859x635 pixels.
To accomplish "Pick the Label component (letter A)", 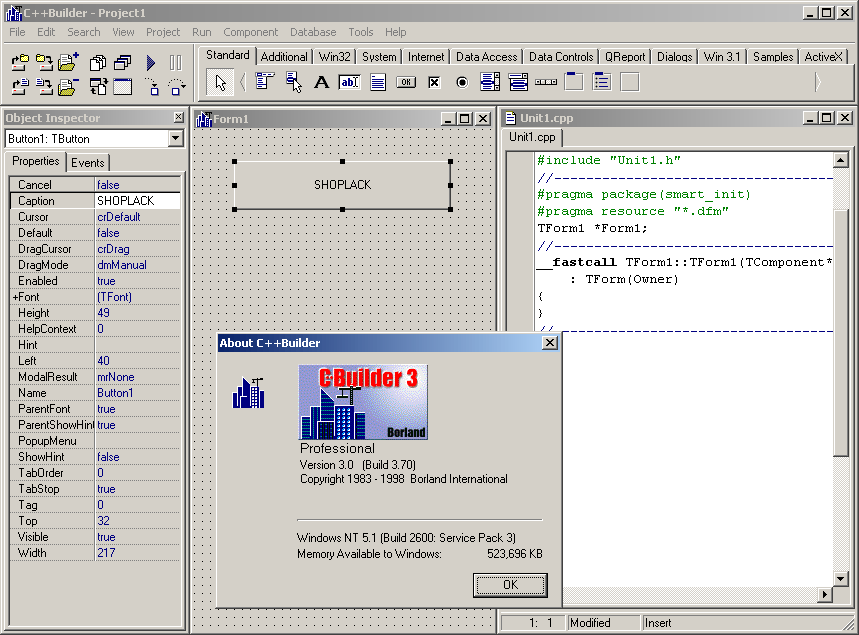I will 322,82.
